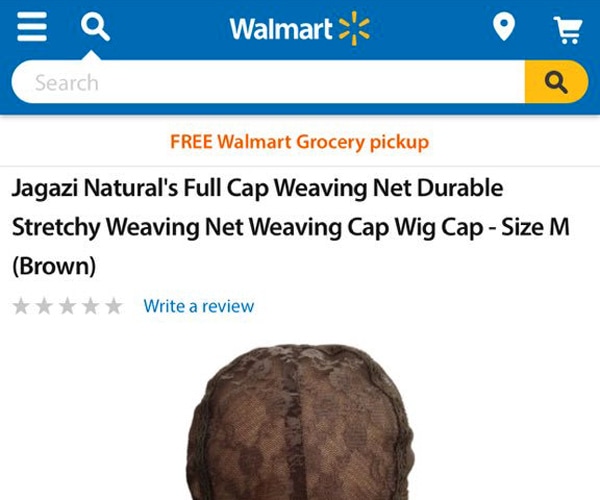Image resolution: width=600 pixels, height=500 pixels.
Task: Select the fifth rating star
Action: click(114, 306)
